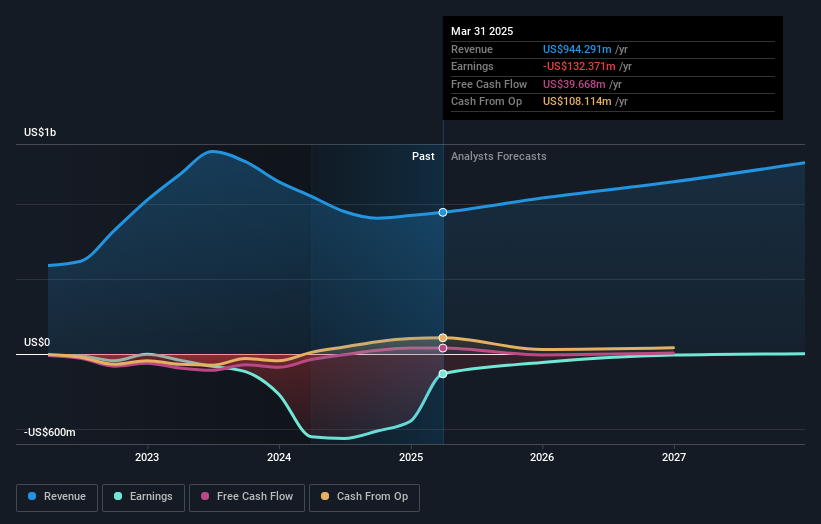Toggle the Revenue legend button
The width and height of the screenshot is (821, 524).
coord(57,497)
